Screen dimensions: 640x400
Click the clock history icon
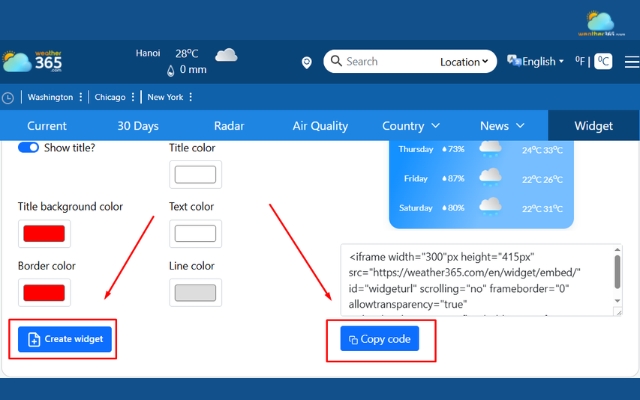coord(8,98)
